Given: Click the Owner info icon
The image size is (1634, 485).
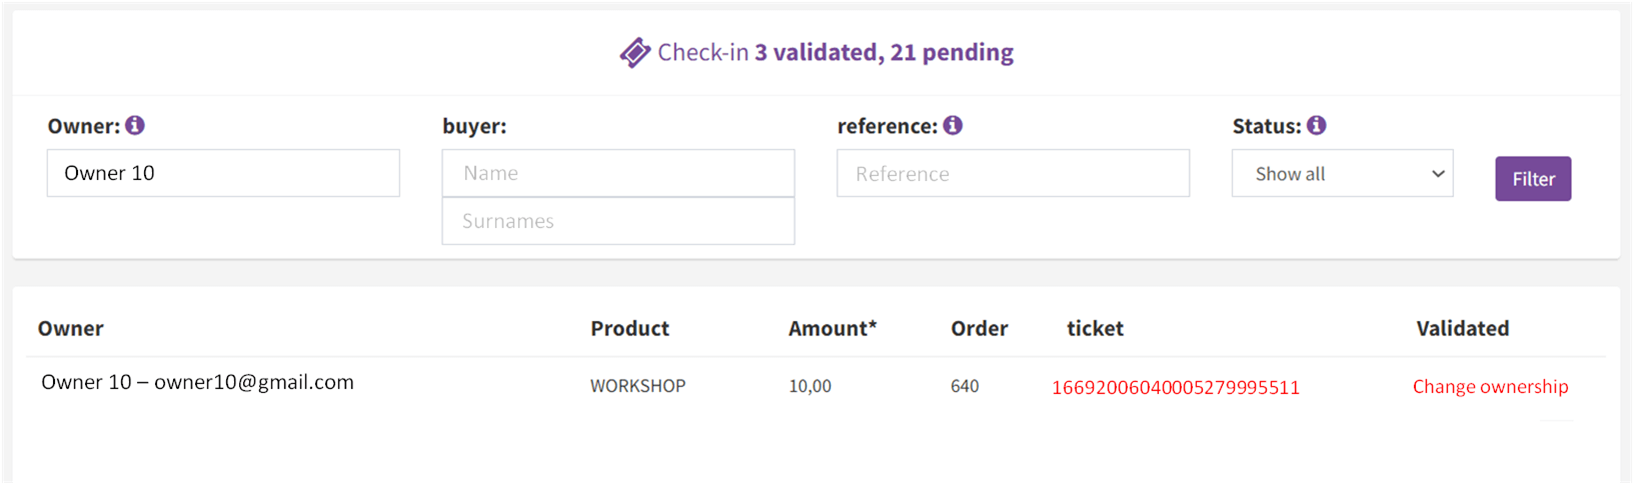Looking at the screenshot, I should pyautogui.click(x=135, y=125).
